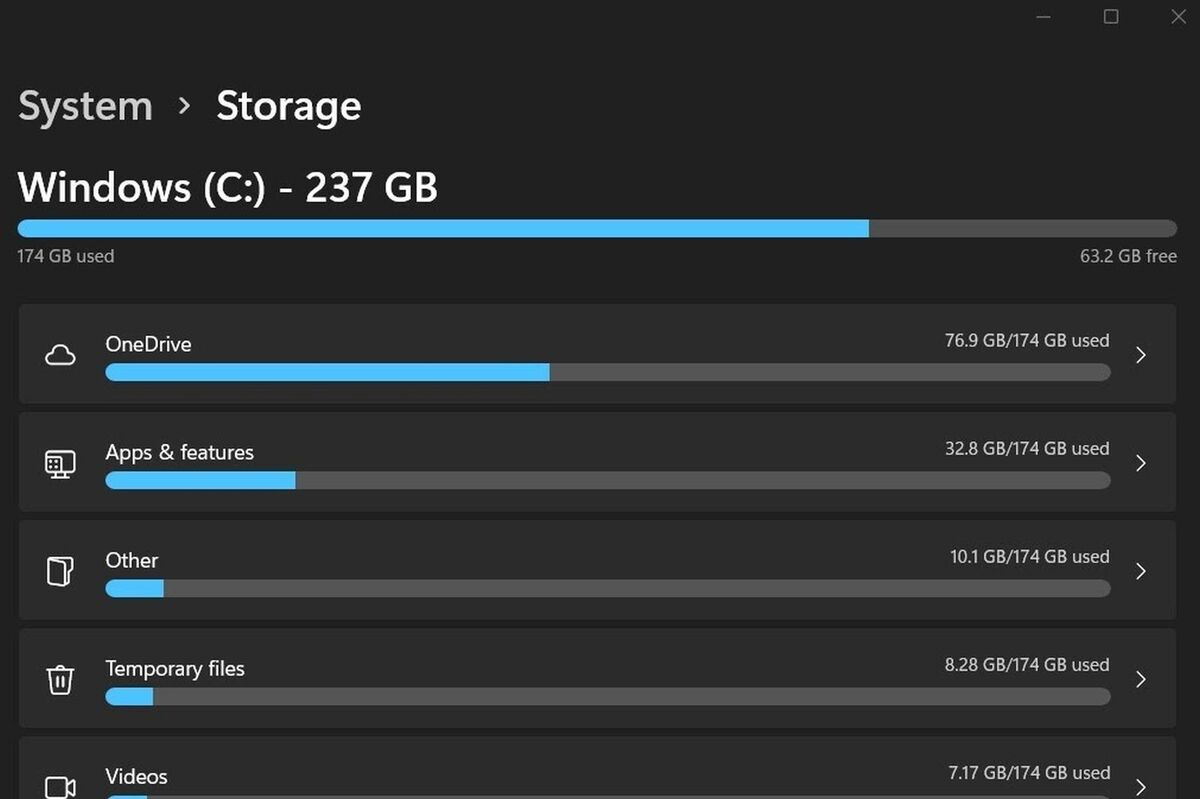Minimize the Settings window
This screenshot has width=1200, height=799.
point(1043,17)
